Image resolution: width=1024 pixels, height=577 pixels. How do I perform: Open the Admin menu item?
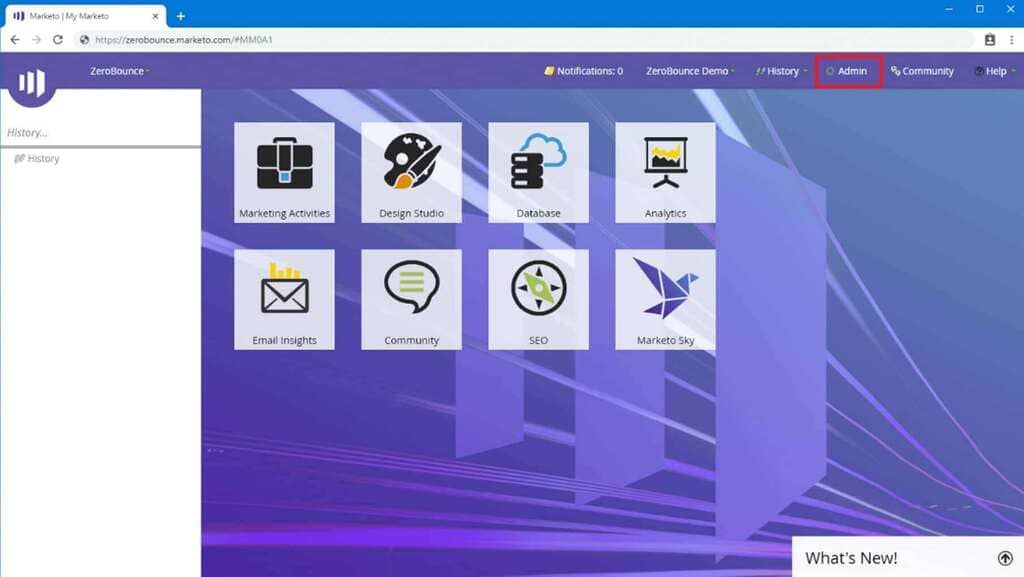pos(847,70)
